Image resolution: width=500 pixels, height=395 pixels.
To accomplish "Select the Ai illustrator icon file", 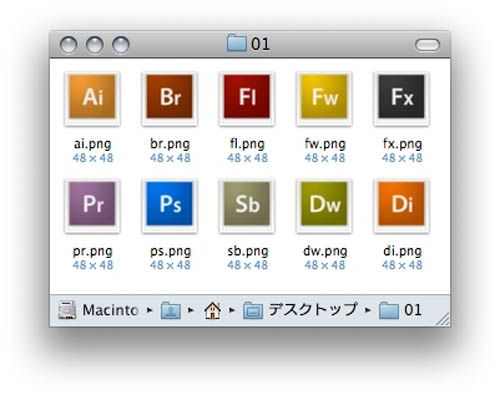I will (x=92, y=98).
